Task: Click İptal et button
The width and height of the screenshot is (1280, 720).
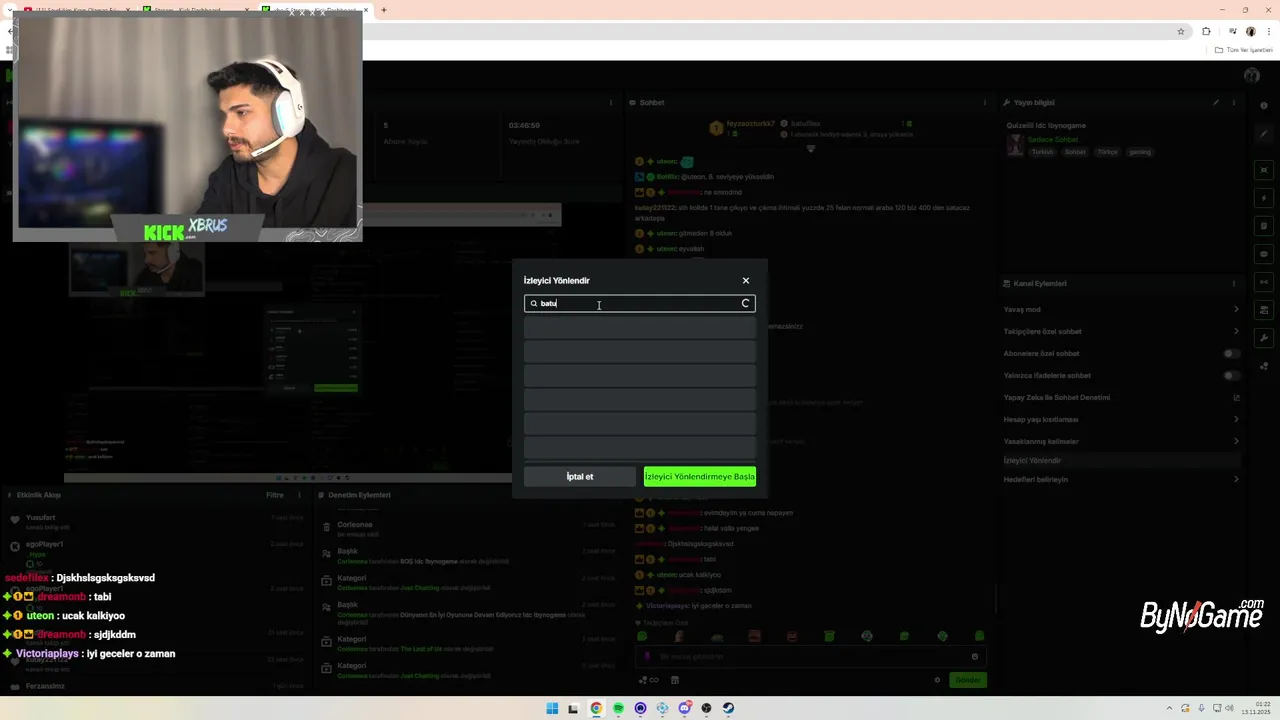Action: point(580,477)
